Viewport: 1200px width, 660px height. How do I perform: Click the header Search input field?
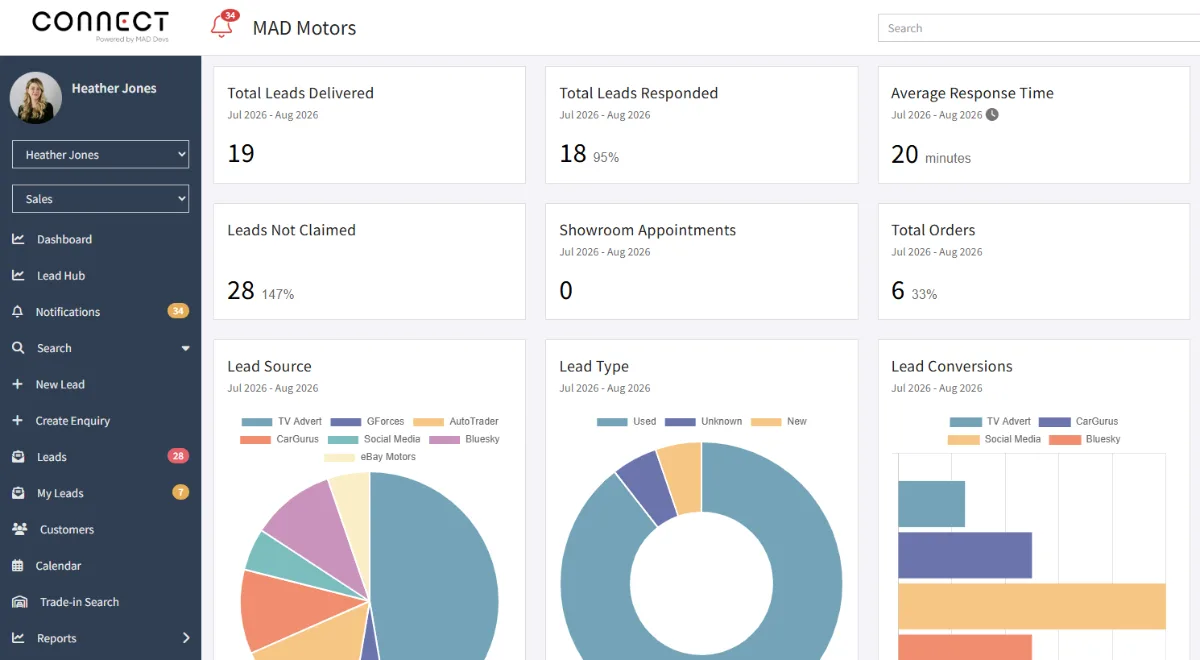(1038, 28)
